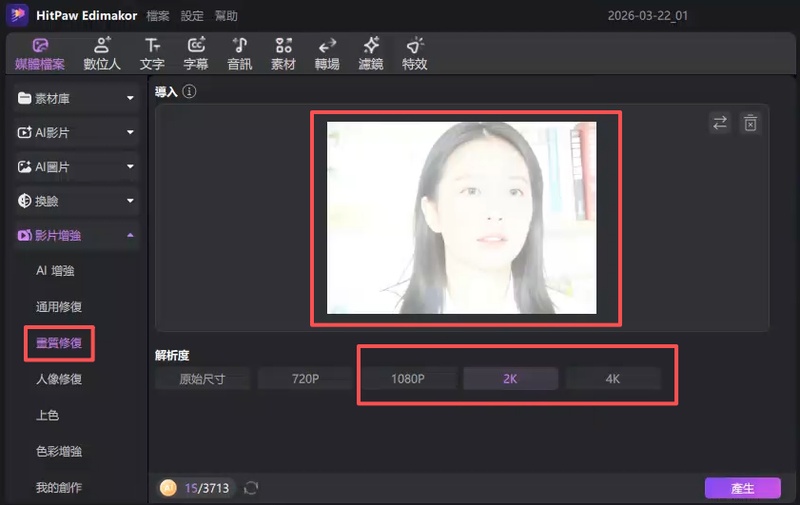Open the 檔案 file menu
Image resolution: width=800 pixels, height=505 pixels.
tap(158, 16)
